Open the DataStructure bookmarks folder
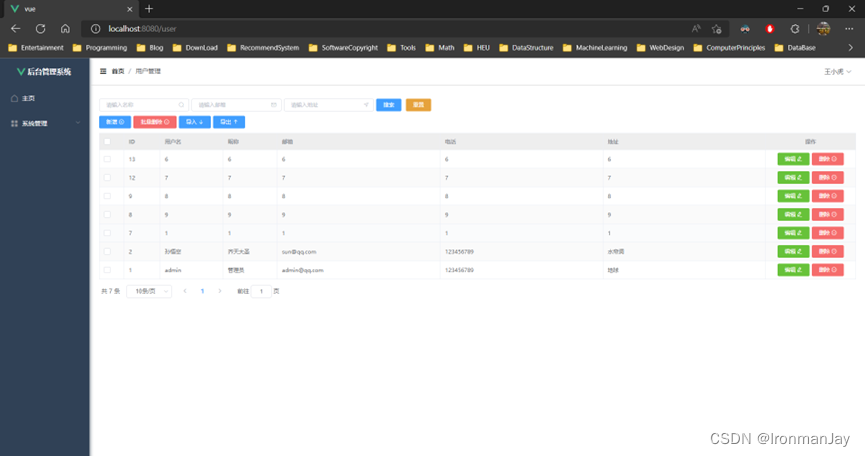 pyautogui.click(x=526, y=48)
